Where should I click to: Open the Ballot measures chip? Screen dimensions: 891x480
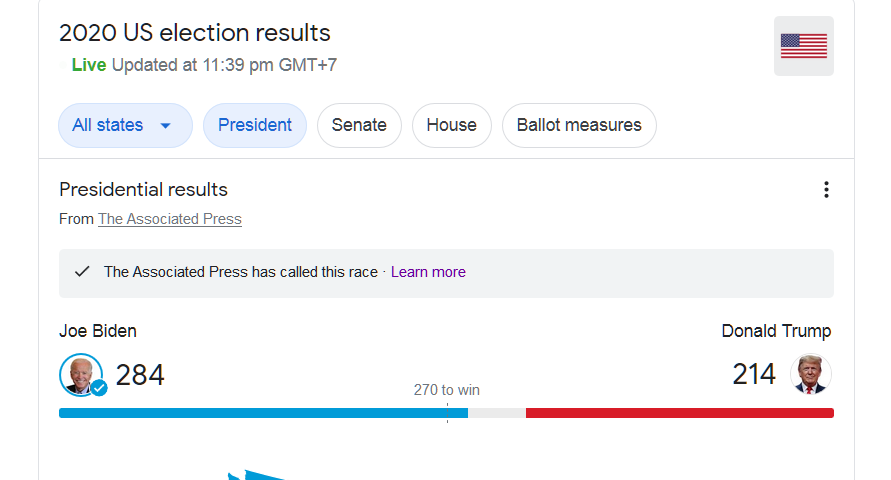pyautogui.click(x=579, y=126)
